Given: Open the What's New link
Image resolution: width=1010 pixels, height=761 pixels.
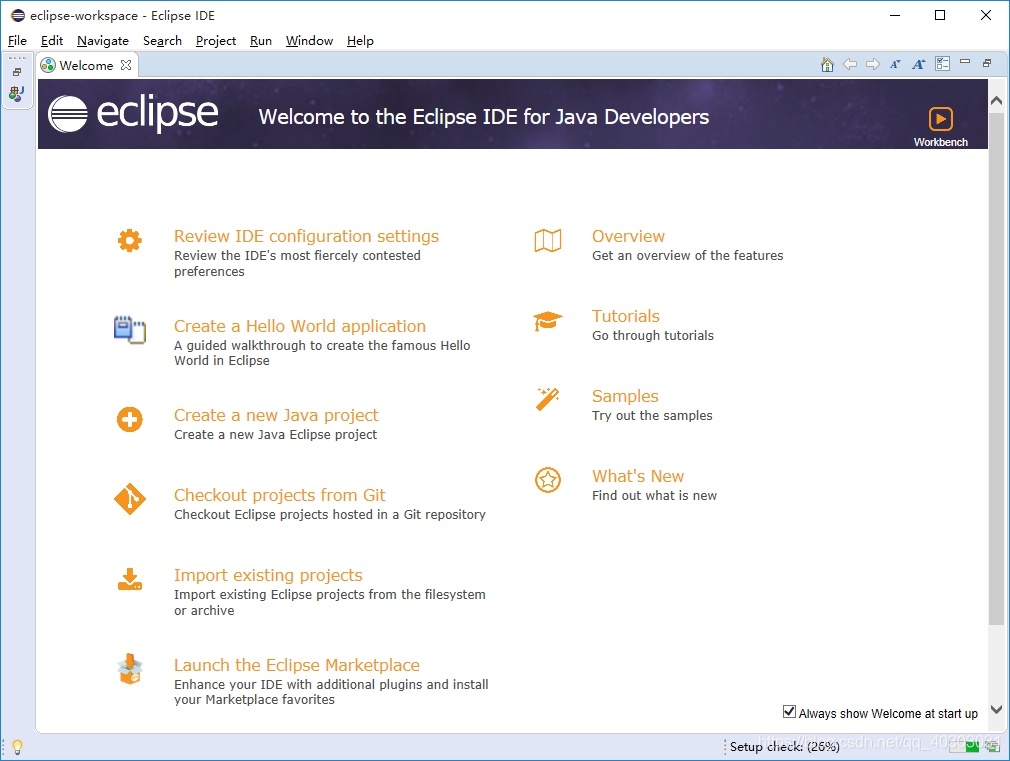Looking at the screenshot, I should [x=638, y=476].
